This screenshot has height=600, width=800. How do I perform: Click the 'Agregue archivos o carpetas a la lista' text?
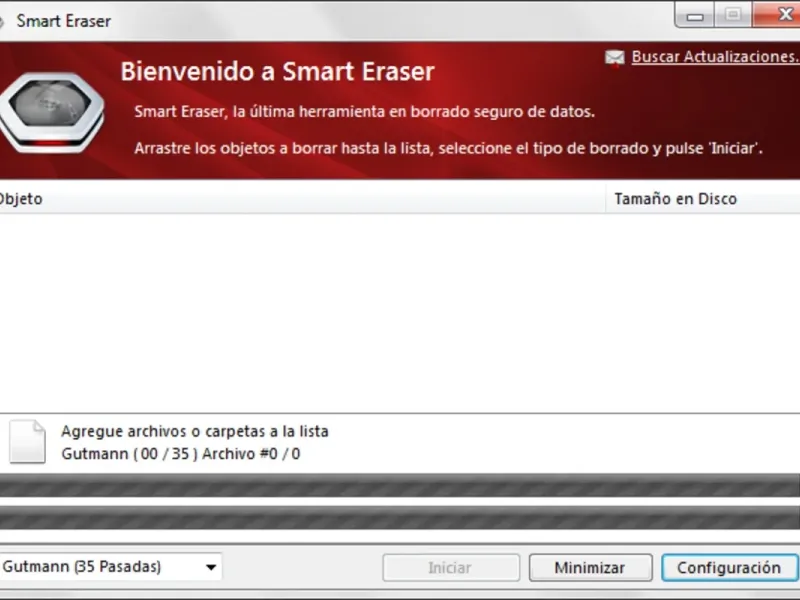(194, 431)
